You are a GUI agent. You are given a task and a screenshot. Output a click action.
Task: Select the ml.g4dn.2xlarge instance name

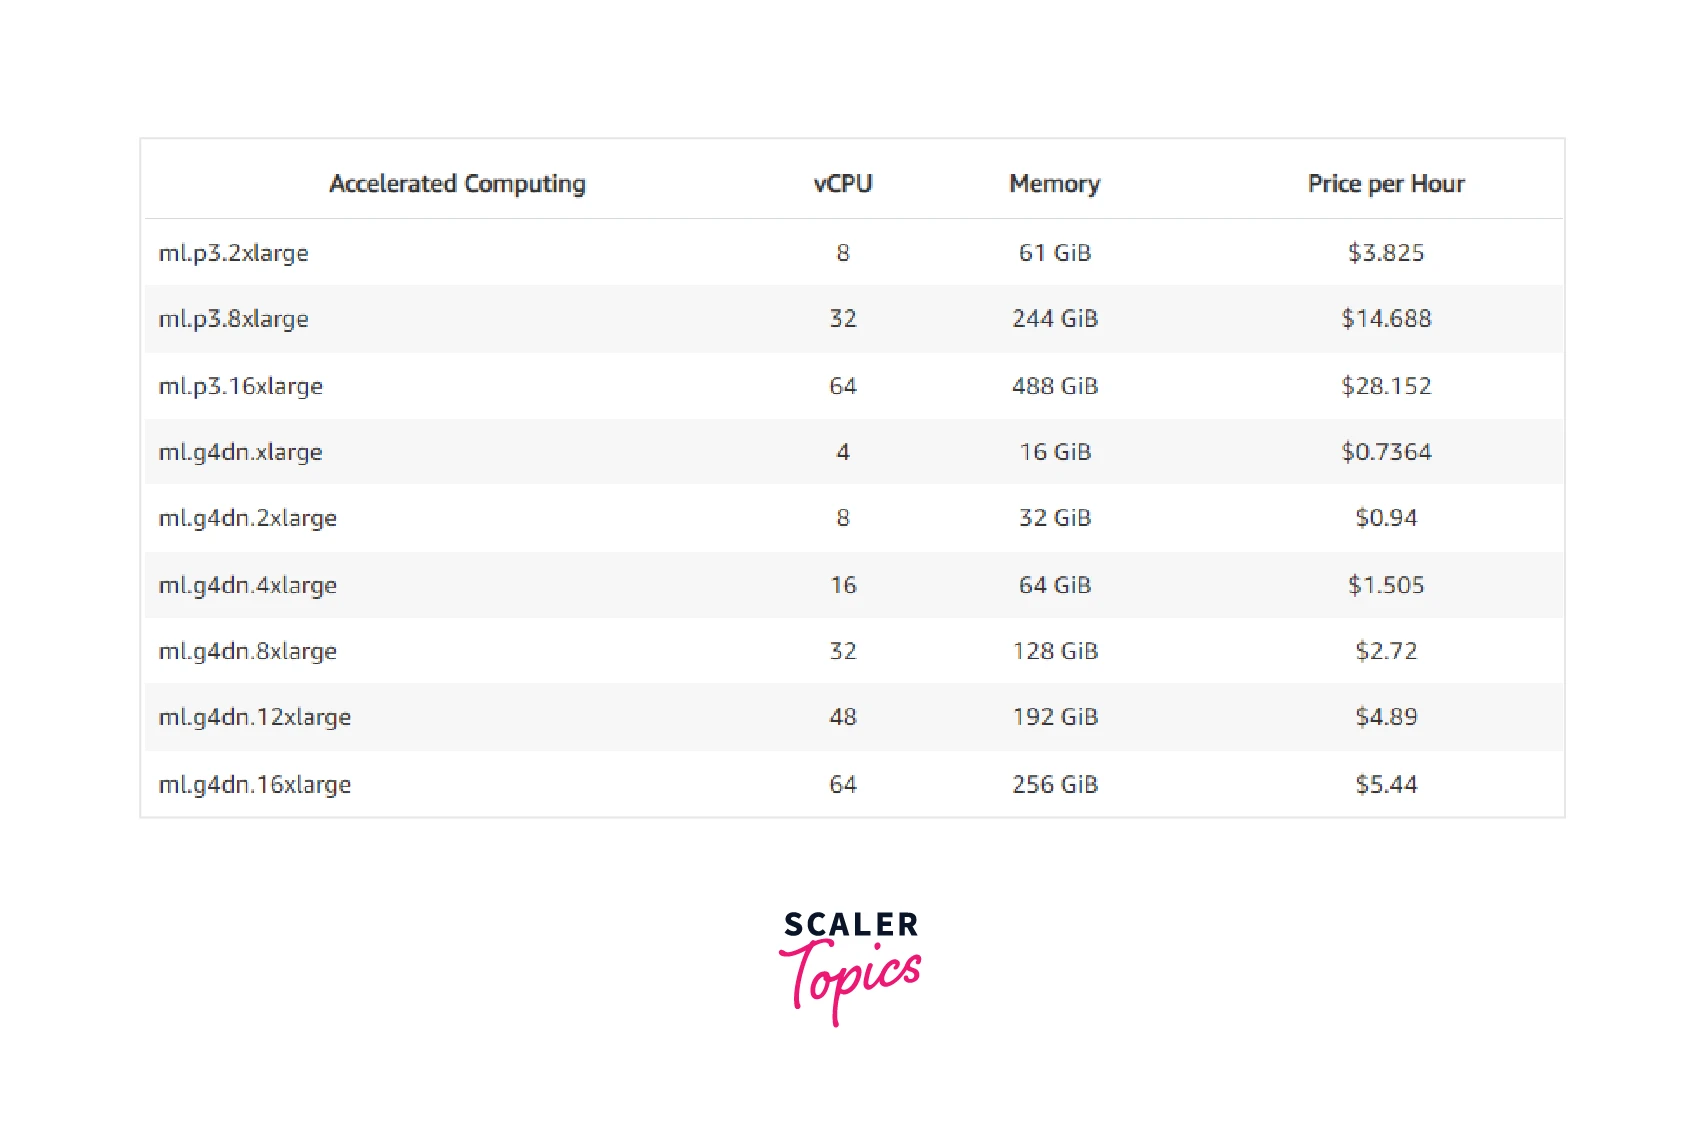[247, 518]
